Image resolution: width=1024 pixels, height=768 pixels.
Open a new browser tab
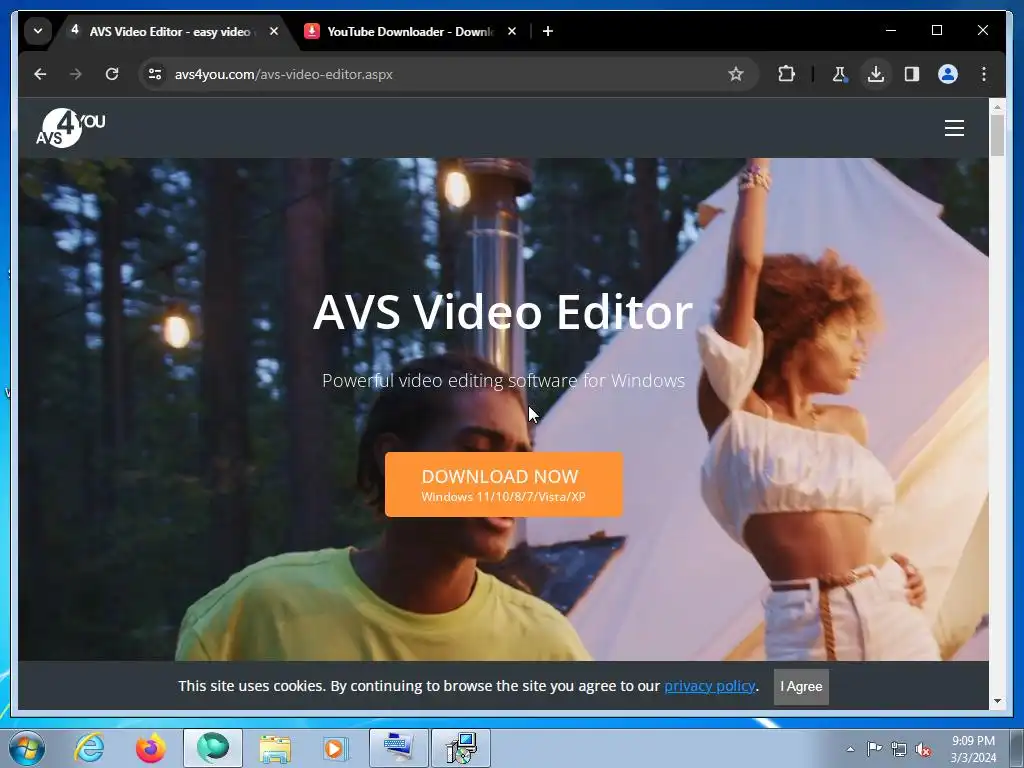[x=548, y=31]
